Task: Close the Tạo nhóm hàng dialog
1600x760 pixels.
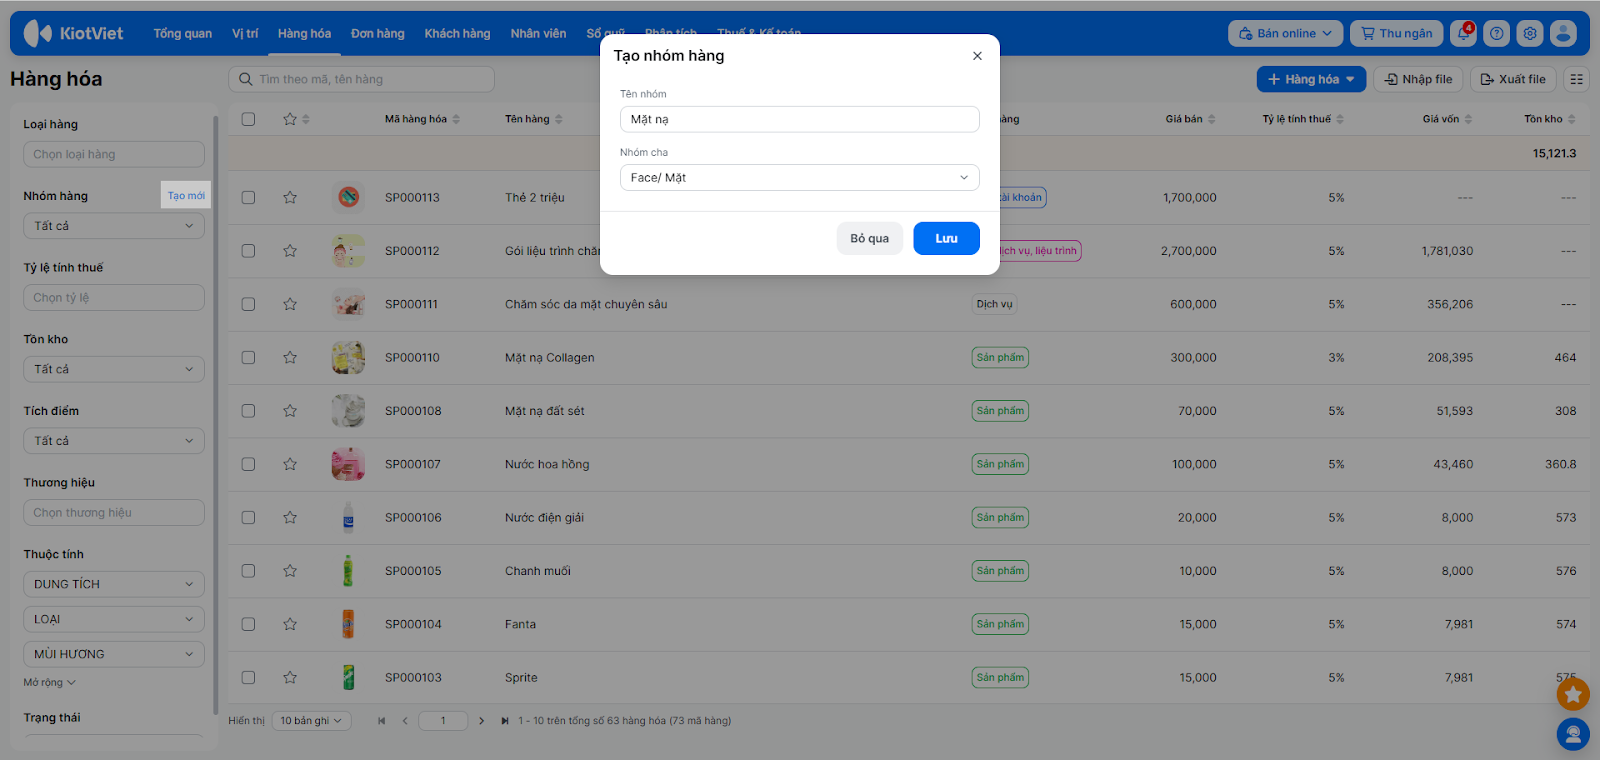Action: (977, 56)
